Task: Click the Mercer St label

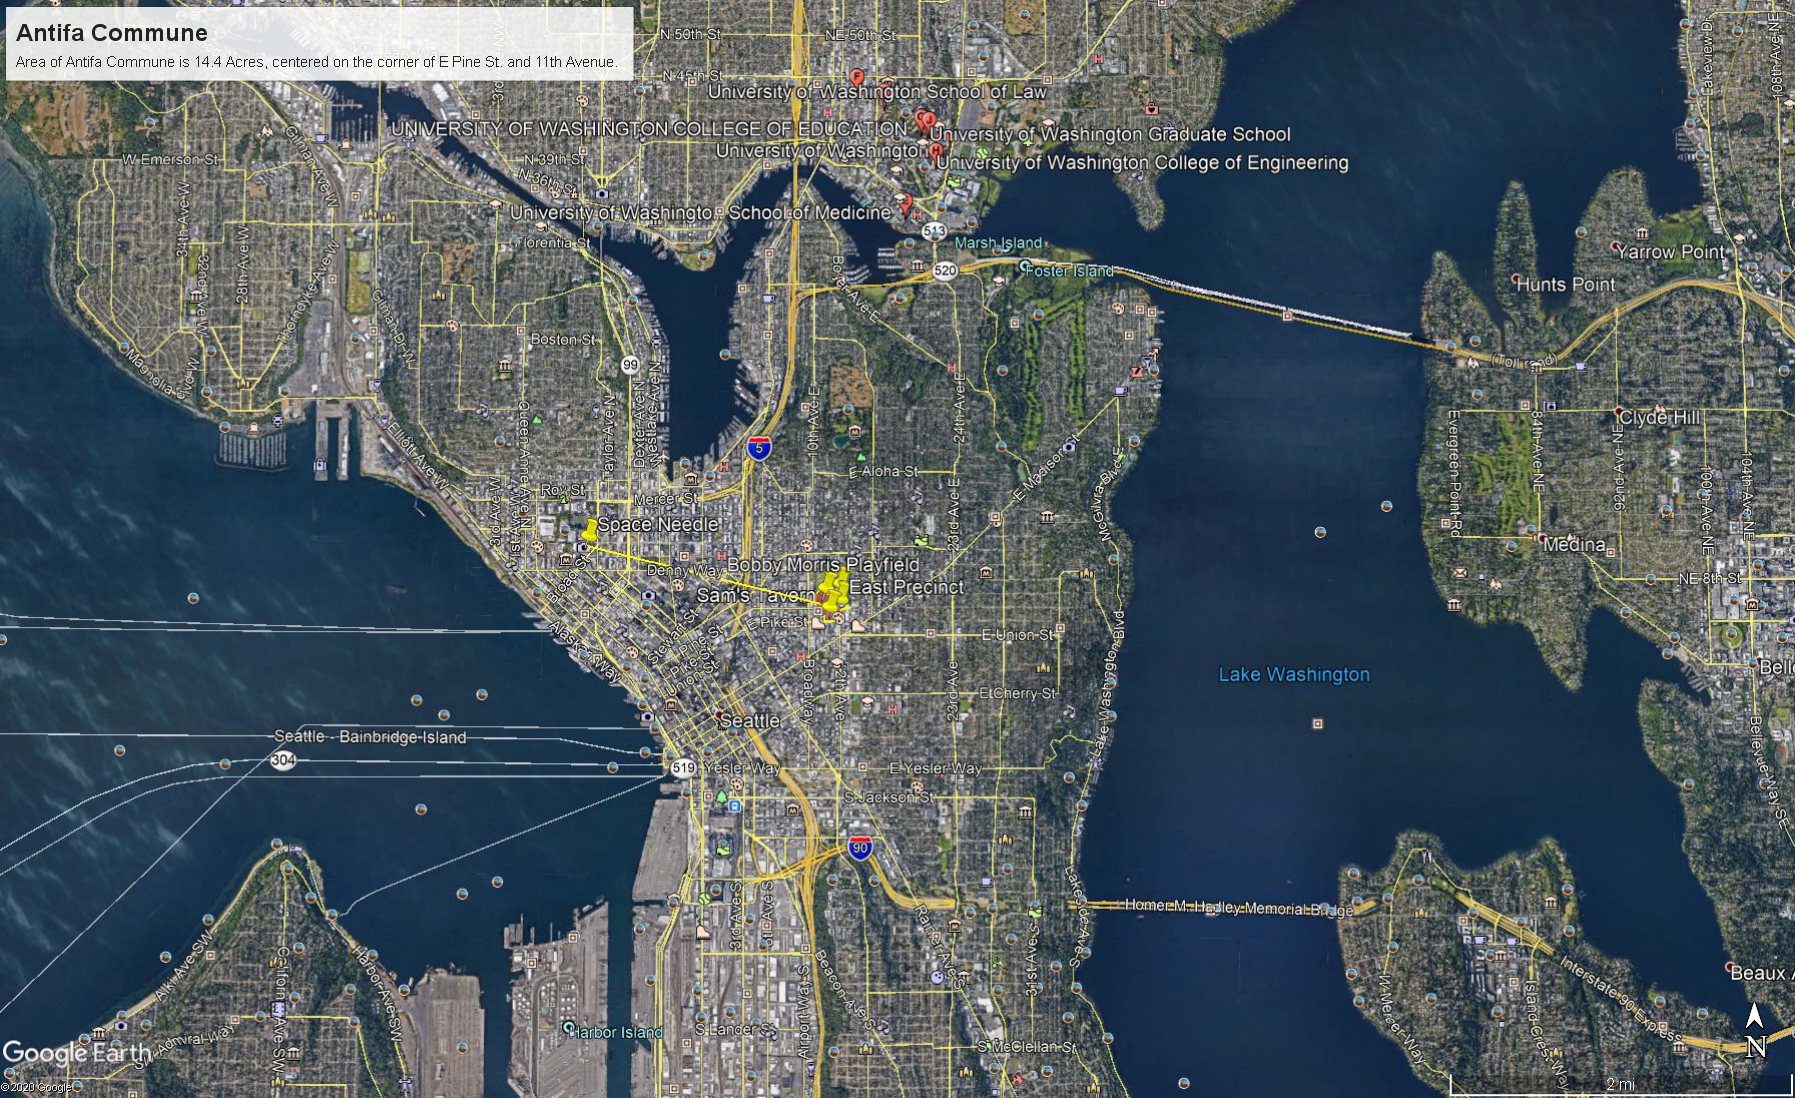Action: click(x=667, y=498)
